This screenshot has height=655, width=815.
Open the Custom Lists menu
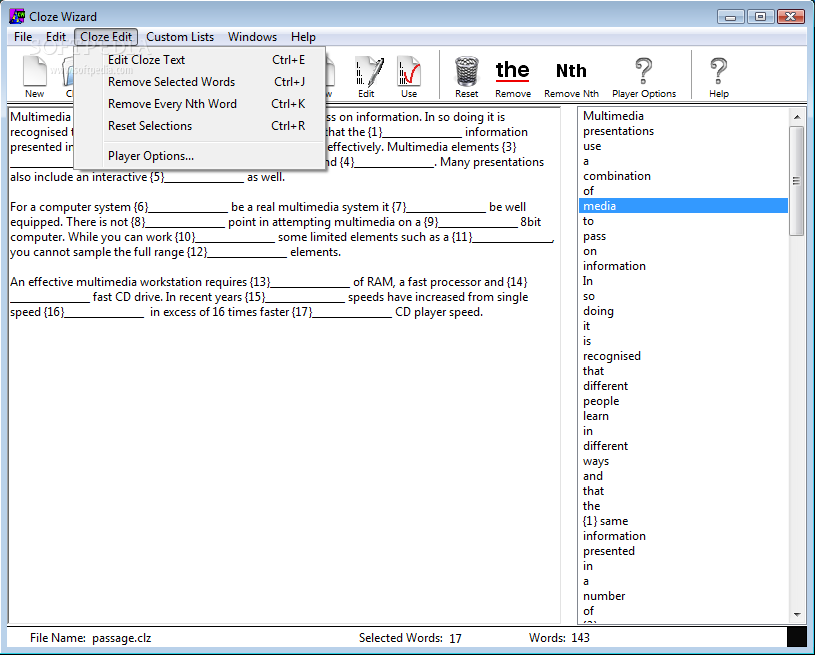[x=180, y=37]
